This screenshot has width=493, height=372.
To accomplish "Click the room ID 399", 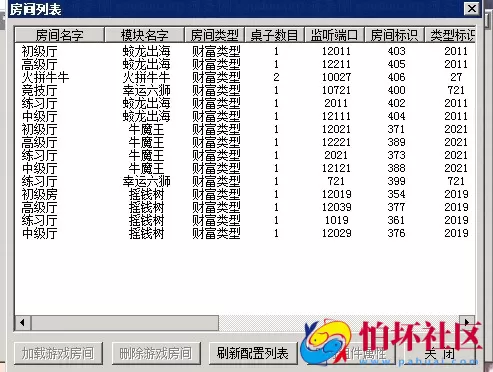I will (x=396, y=181).
